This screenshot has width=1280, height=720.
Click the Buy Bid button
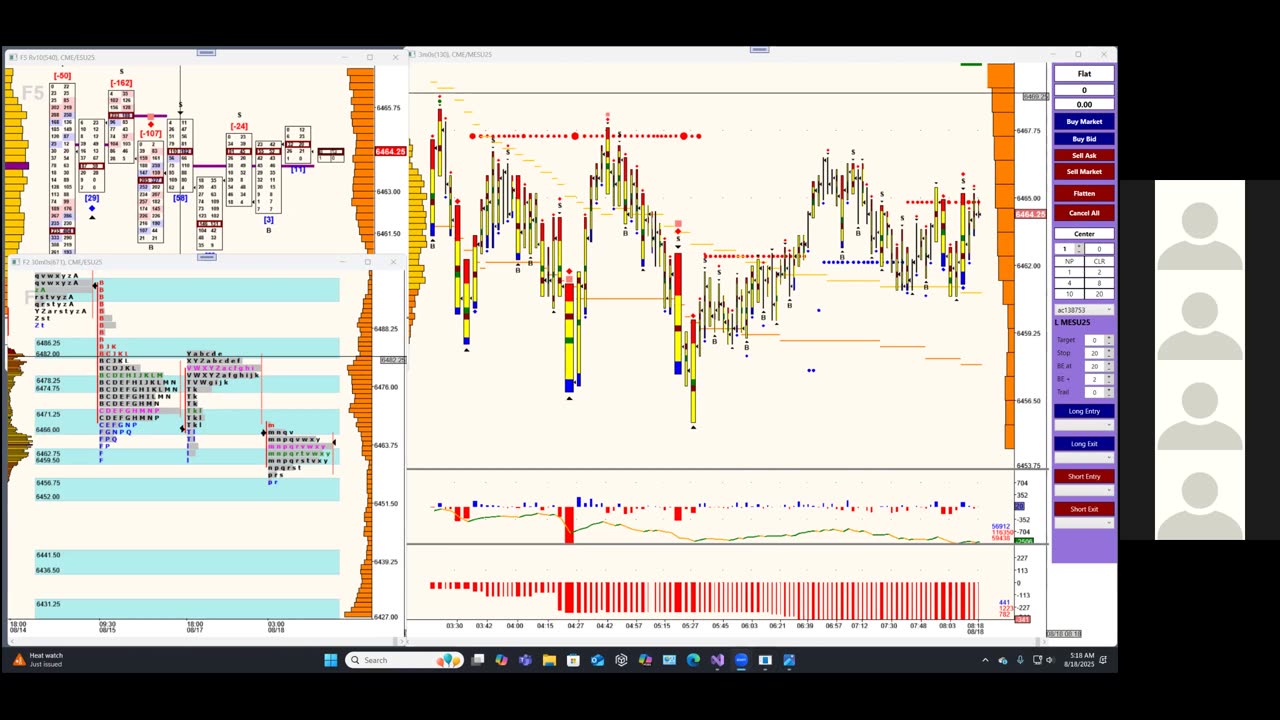coord(1084,139)
